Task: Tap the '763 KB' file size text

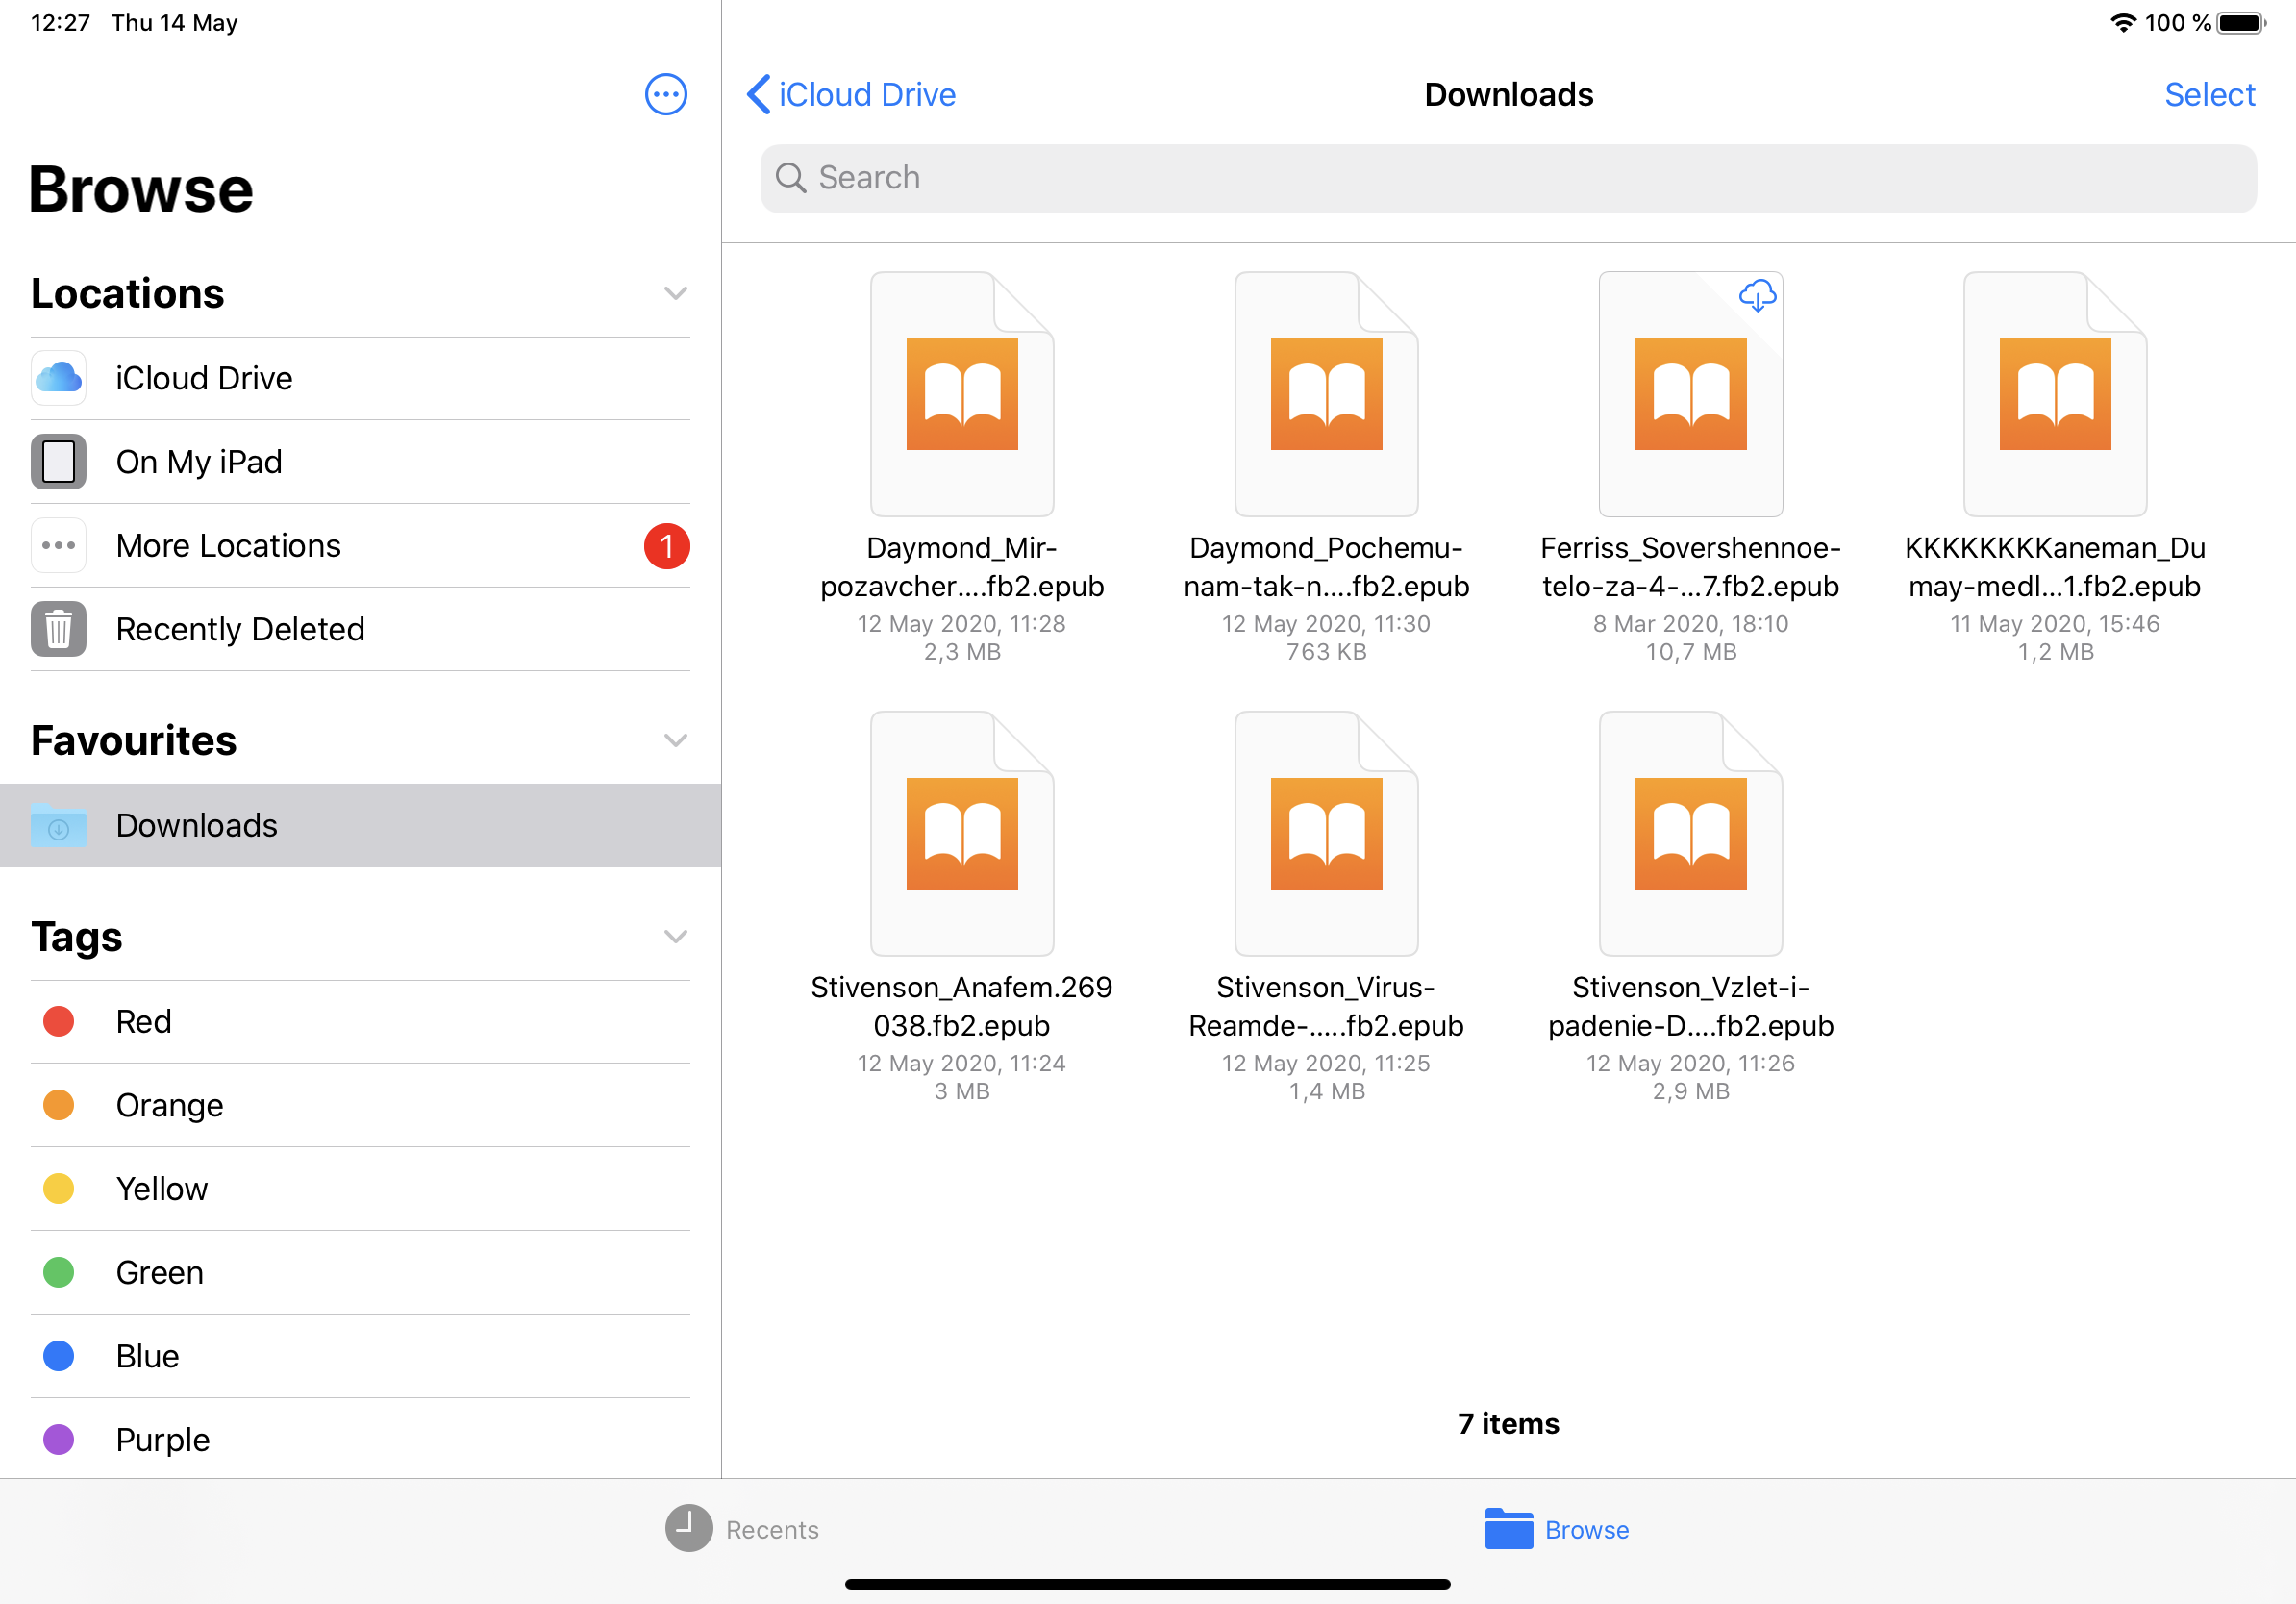Action: [x=1326, y=652]
